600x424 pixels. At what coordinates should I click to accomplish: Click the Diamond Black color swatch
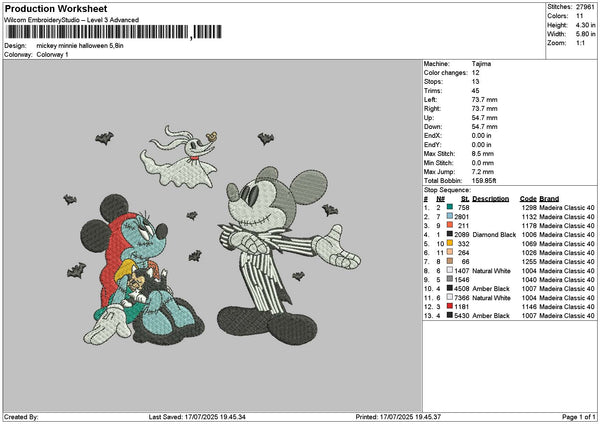point(450,235)
